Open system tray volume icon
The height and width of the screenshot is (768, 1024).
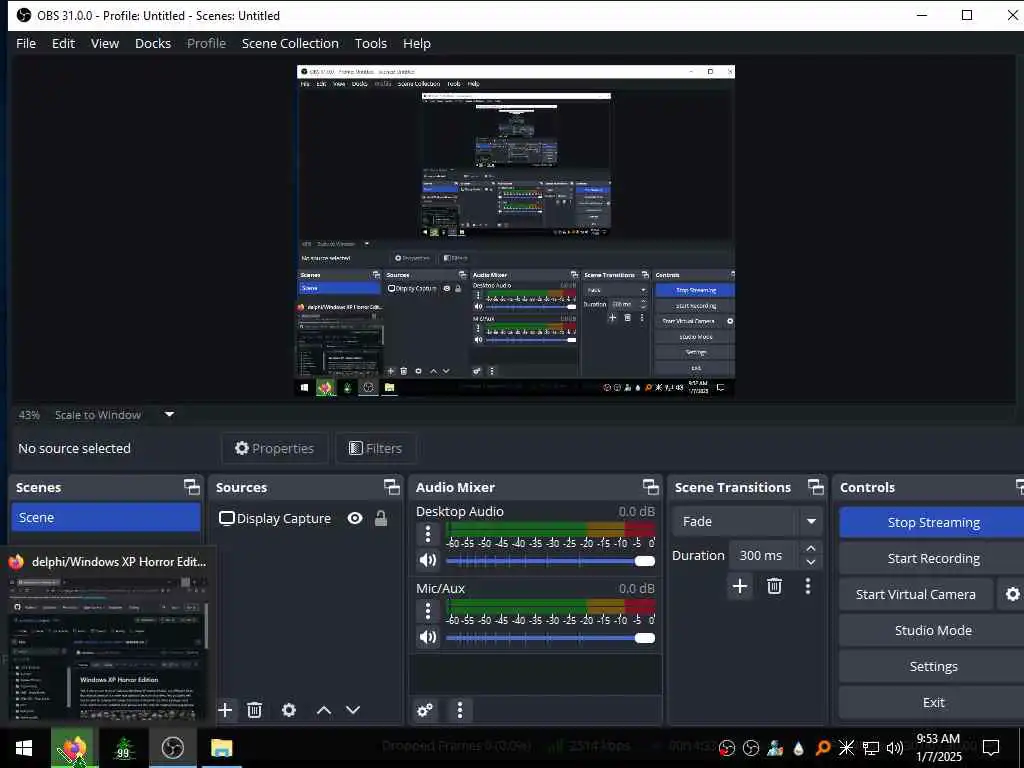point(895,748)
